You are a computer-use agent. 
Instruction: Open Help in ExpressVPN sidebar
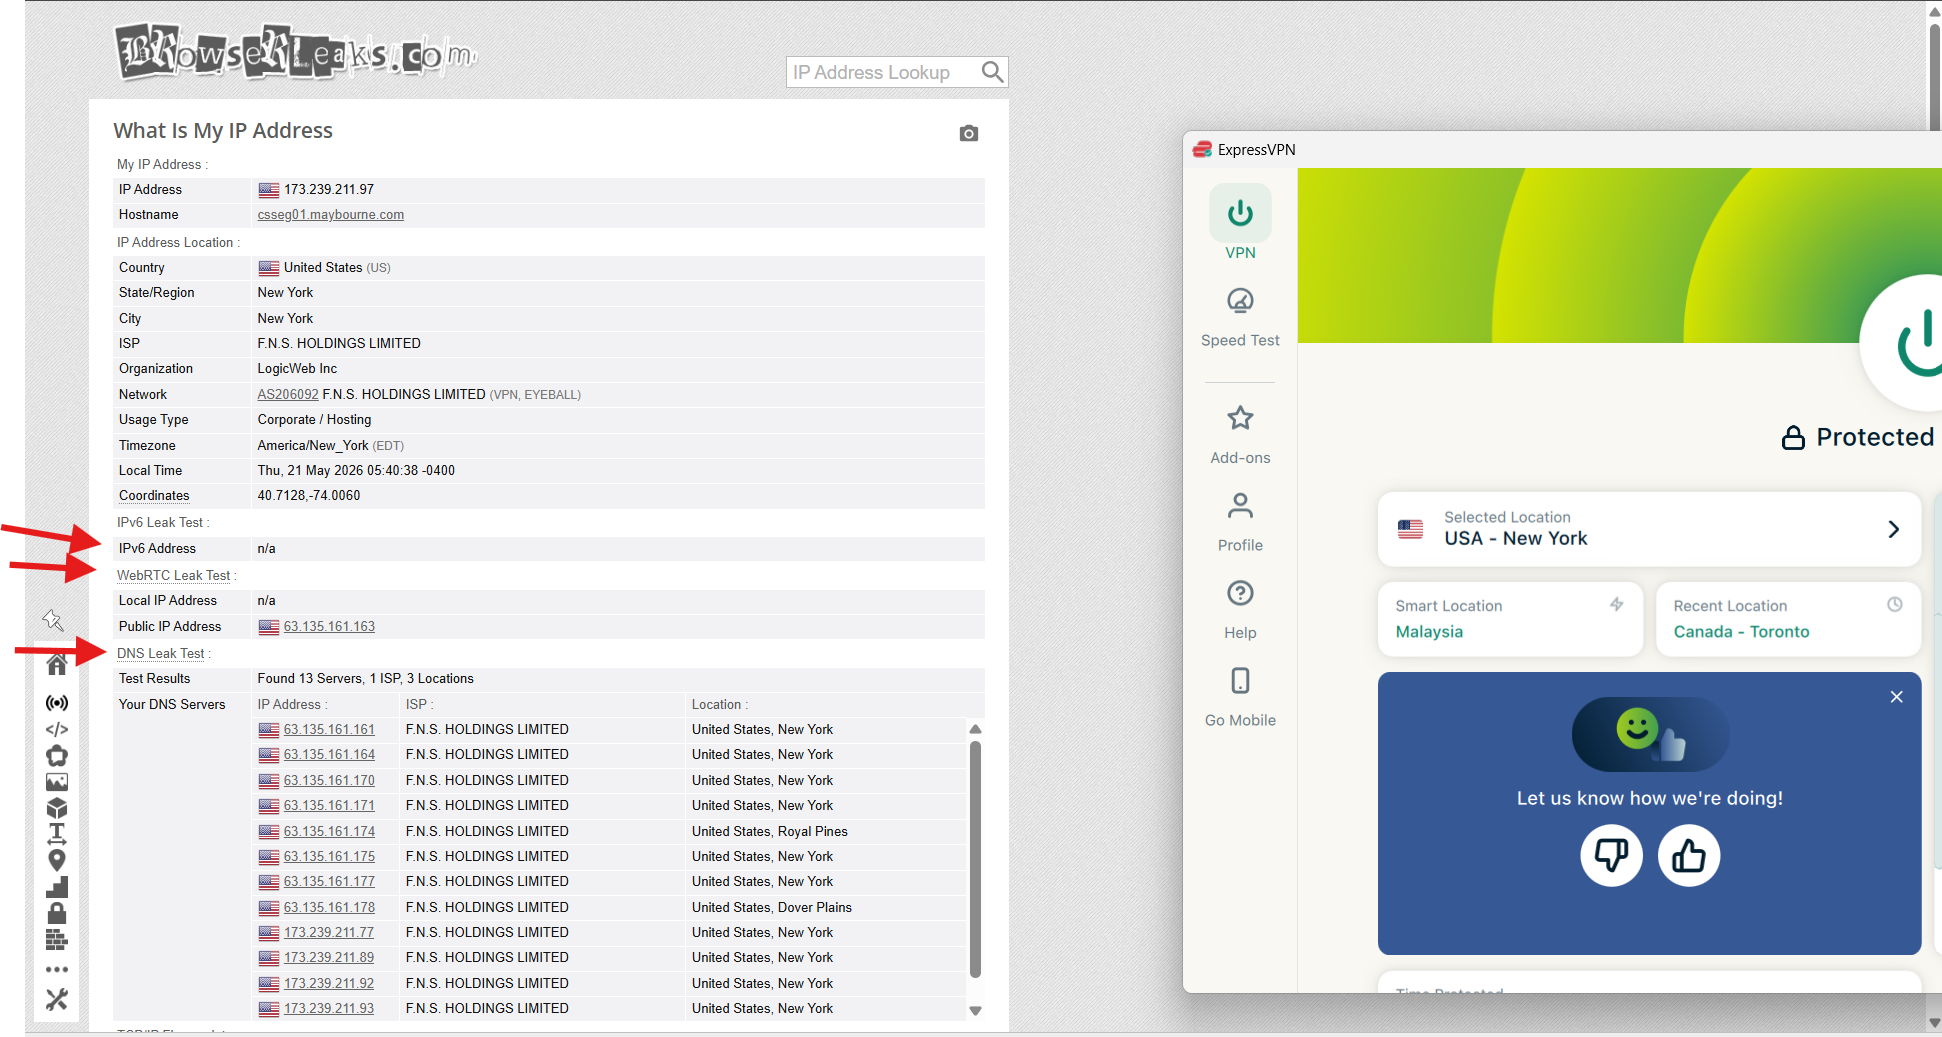click(x=1240, y=610)
